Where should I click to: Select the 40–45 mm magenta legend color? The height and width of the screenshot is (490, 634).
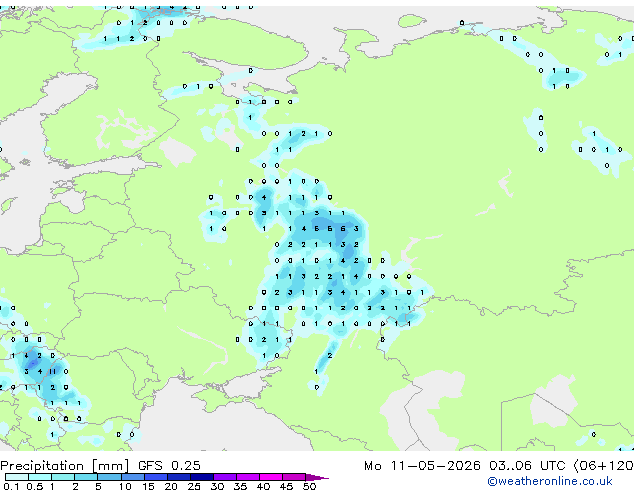coord(271,477)
